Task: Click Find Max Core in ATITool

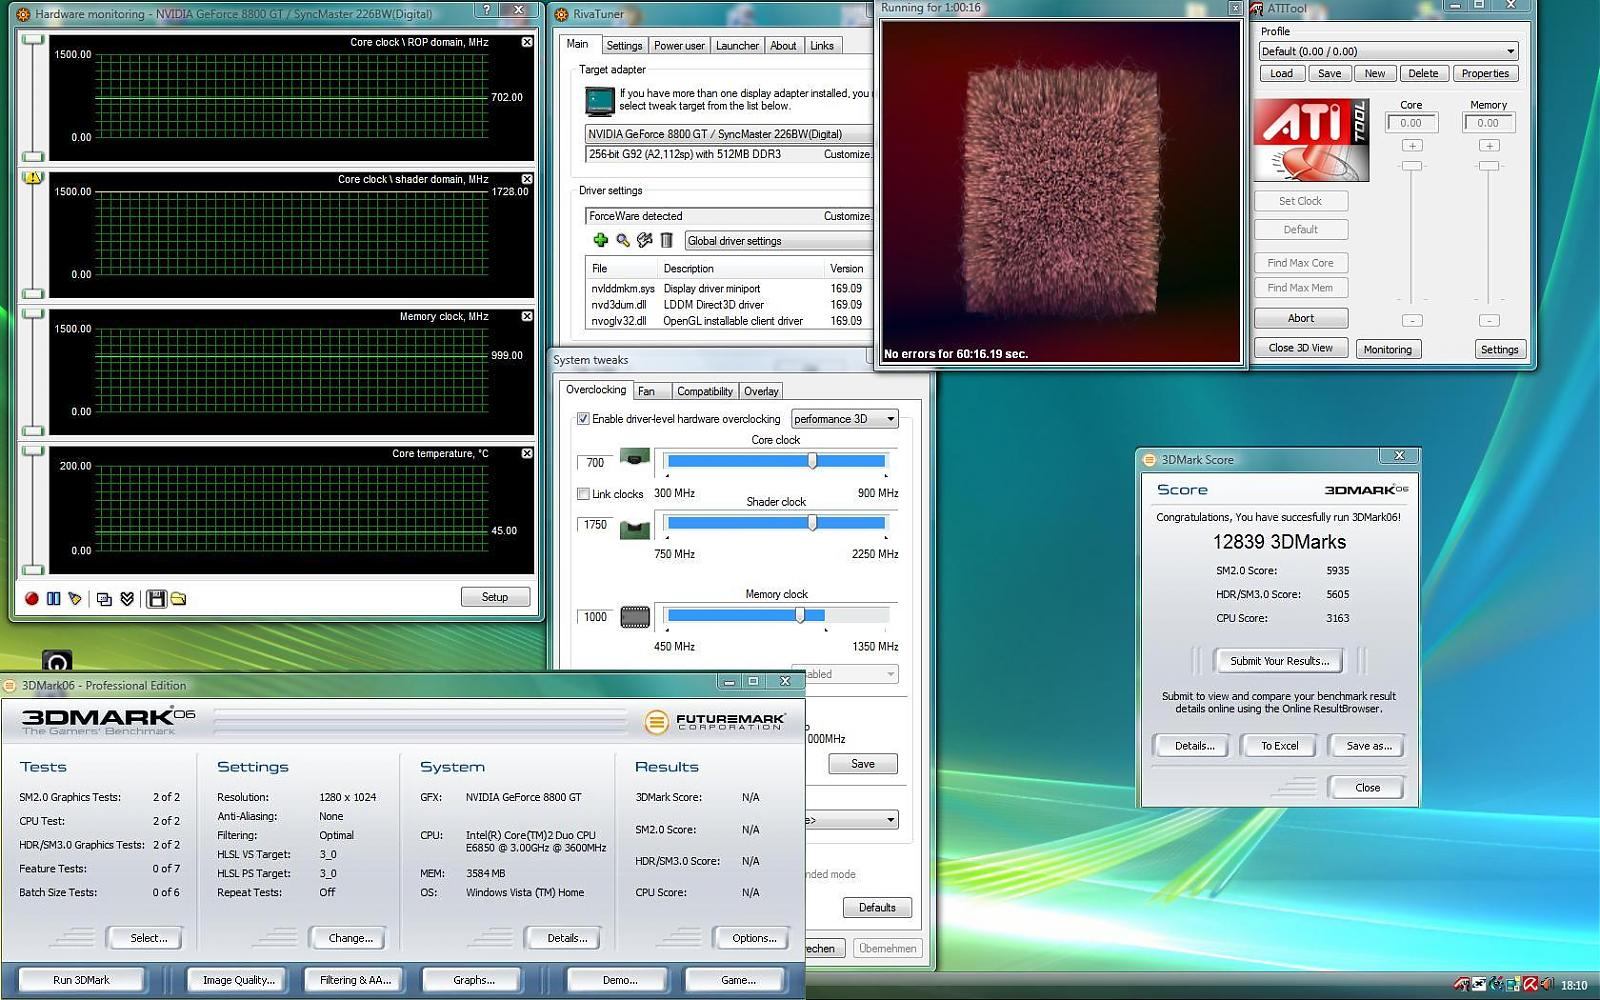Action: (x=1300, y=263)
